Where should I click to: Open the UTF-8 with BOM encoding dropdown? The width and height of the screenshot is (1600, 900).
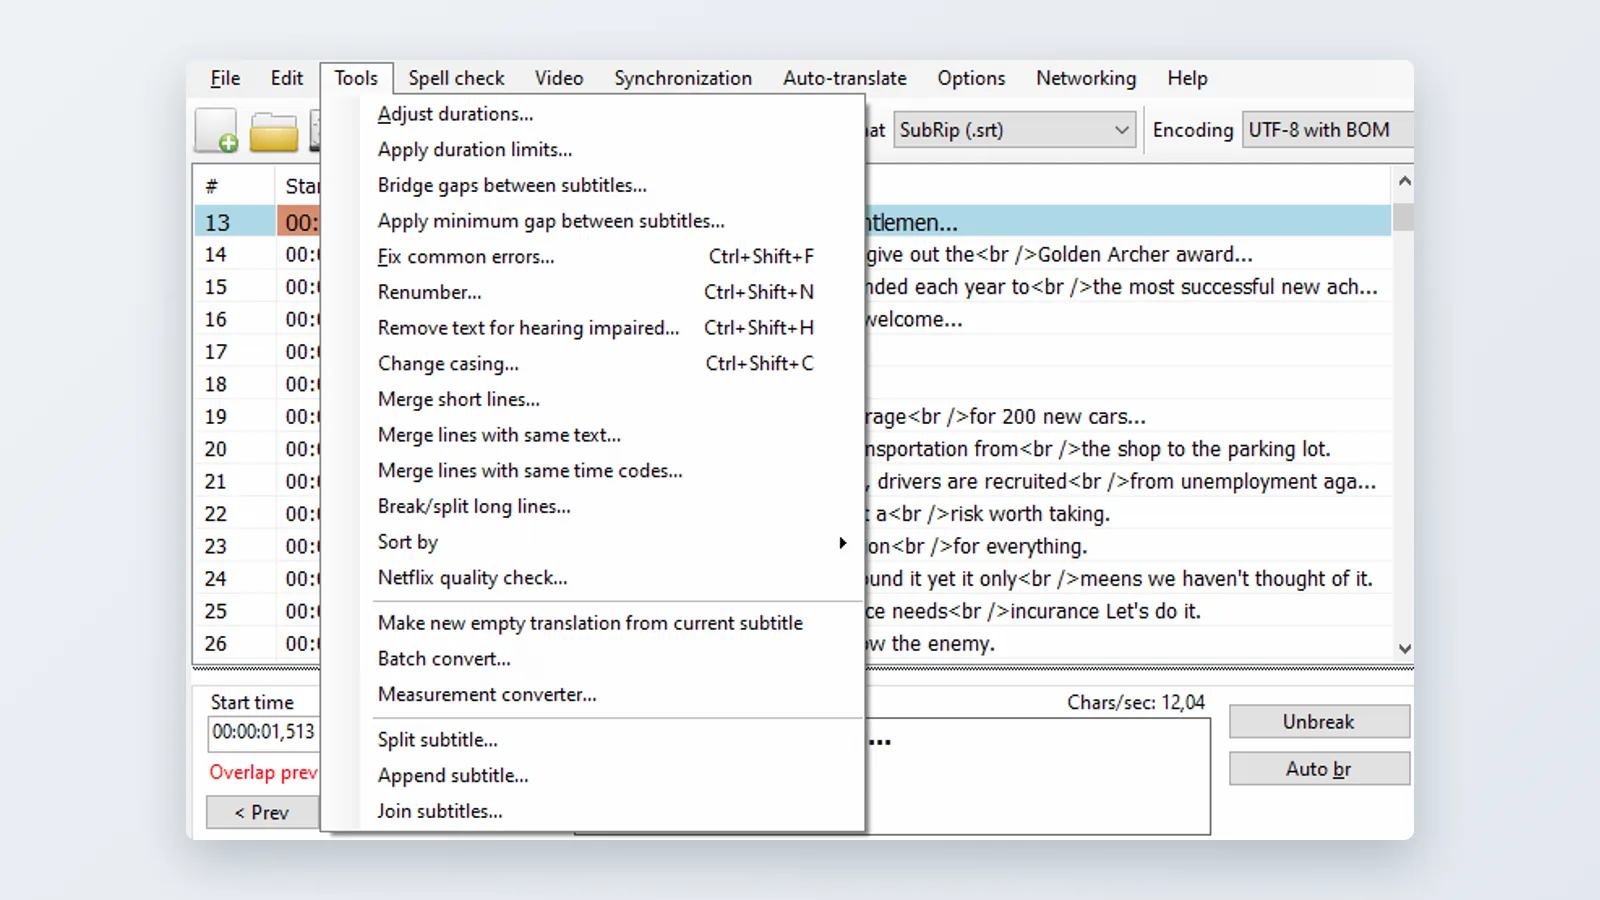1328,130
